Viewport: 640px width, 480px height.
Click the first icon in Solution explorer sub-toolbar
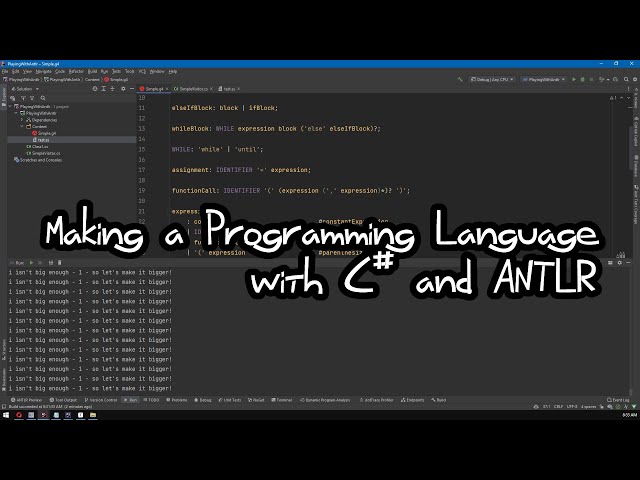(x=13, y=98)
